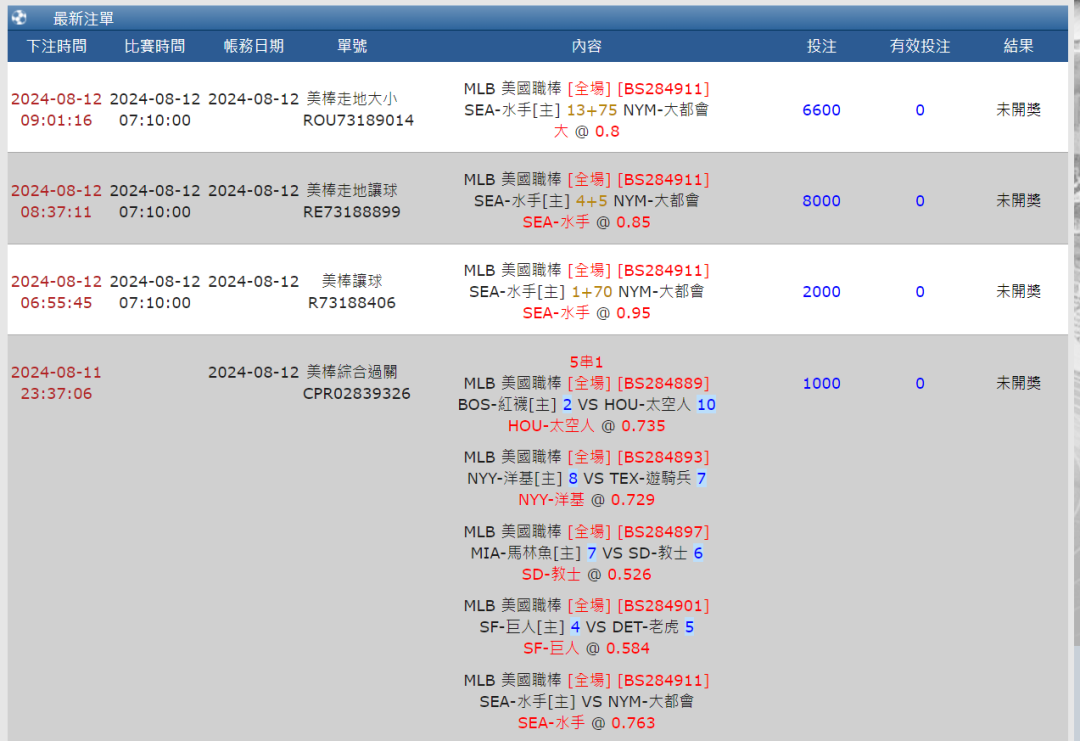
Task: Click the [BS284901] game code
Action: click(663, 606)
